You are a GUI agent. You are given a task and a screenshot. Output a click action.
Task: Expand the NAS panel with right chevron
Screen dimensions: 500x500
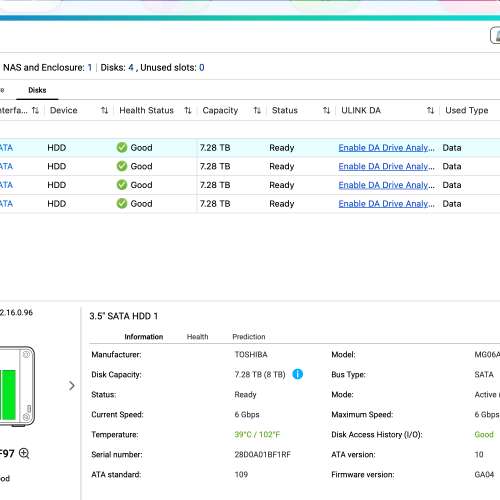coord(72,386)
